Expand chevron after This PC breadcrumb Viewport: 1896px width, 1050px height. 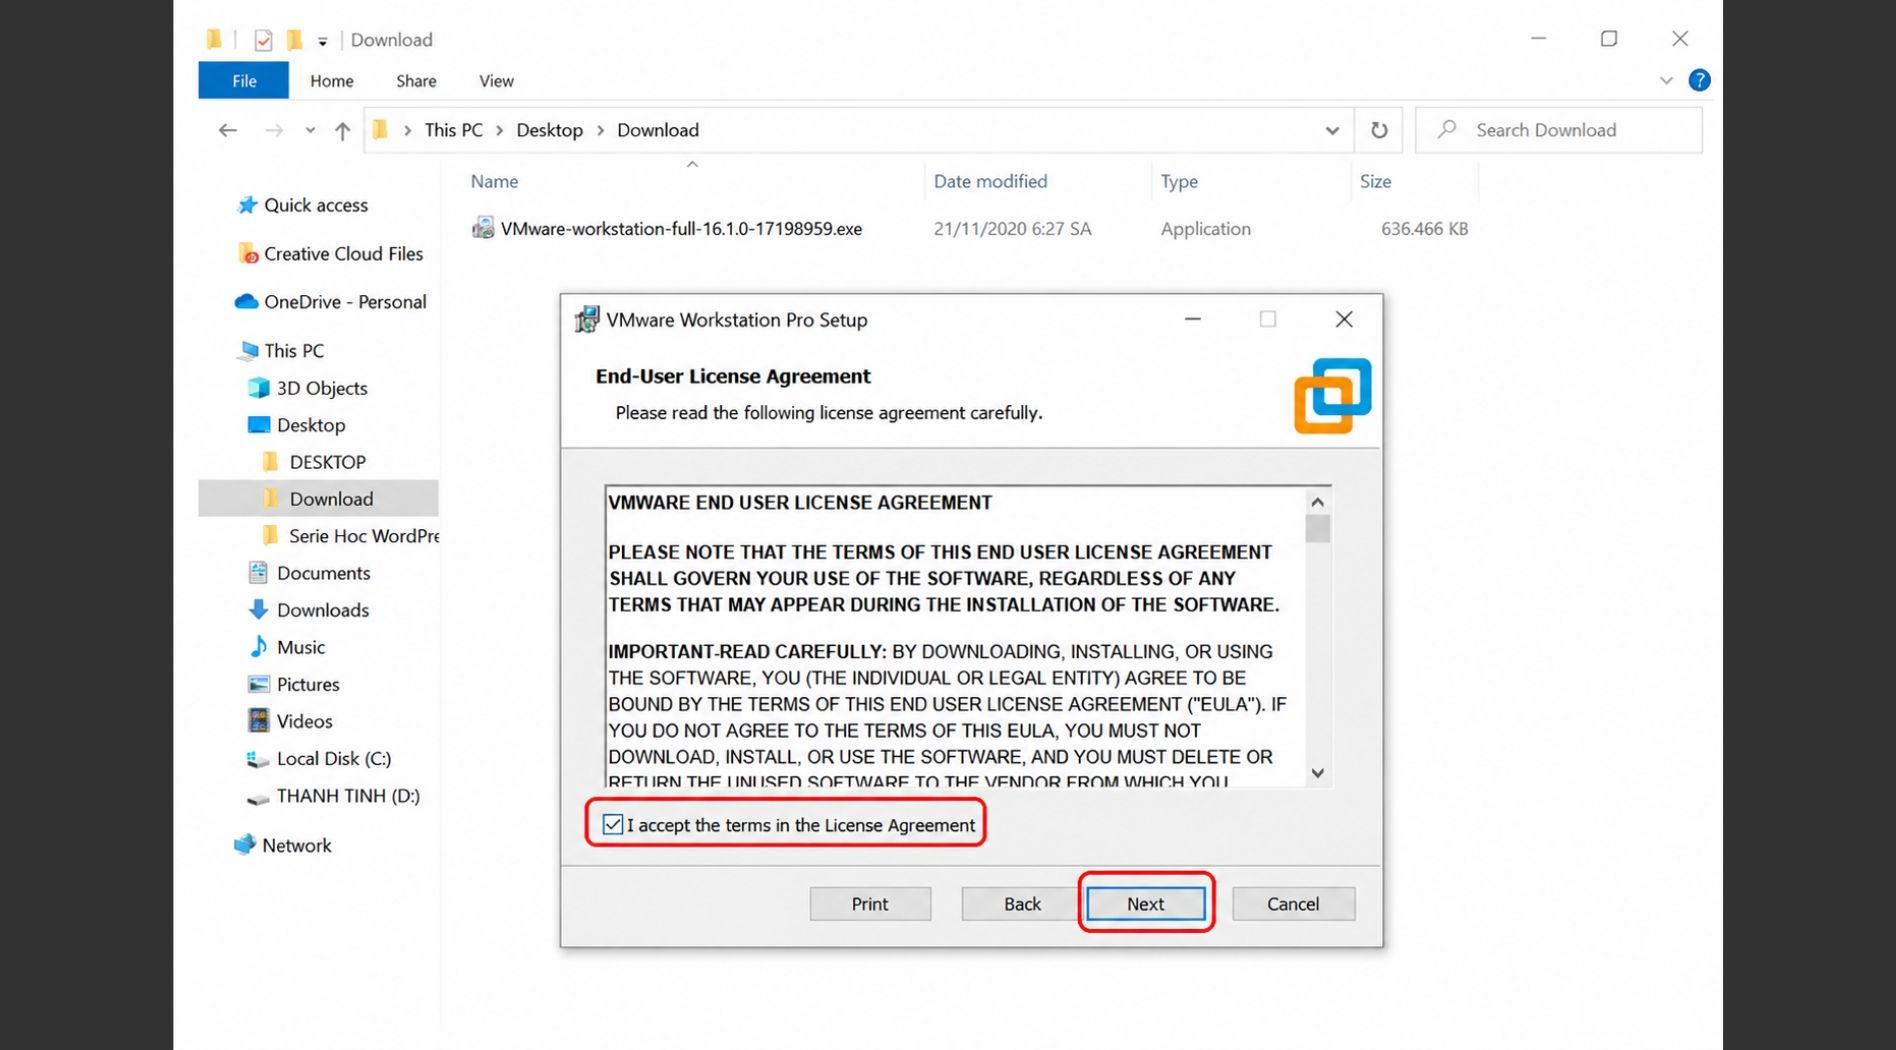coord(499,130)
